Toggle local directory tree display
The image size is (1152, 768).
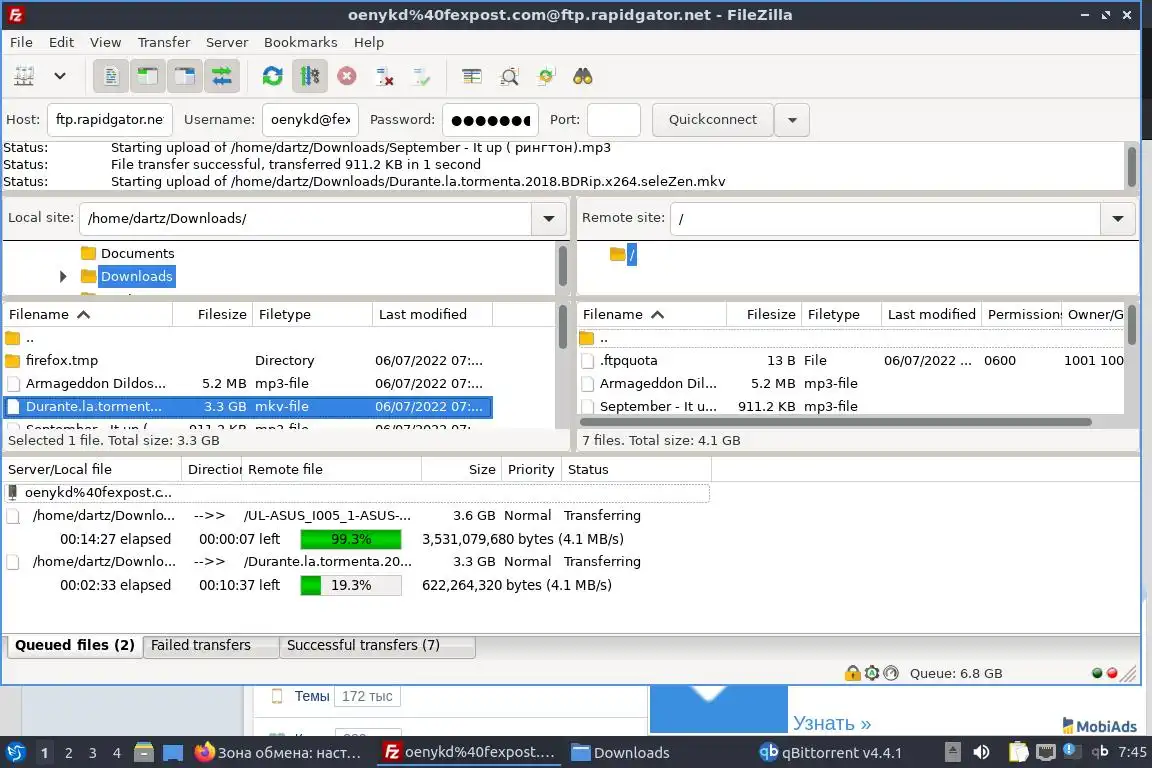[x=148, y=76]
